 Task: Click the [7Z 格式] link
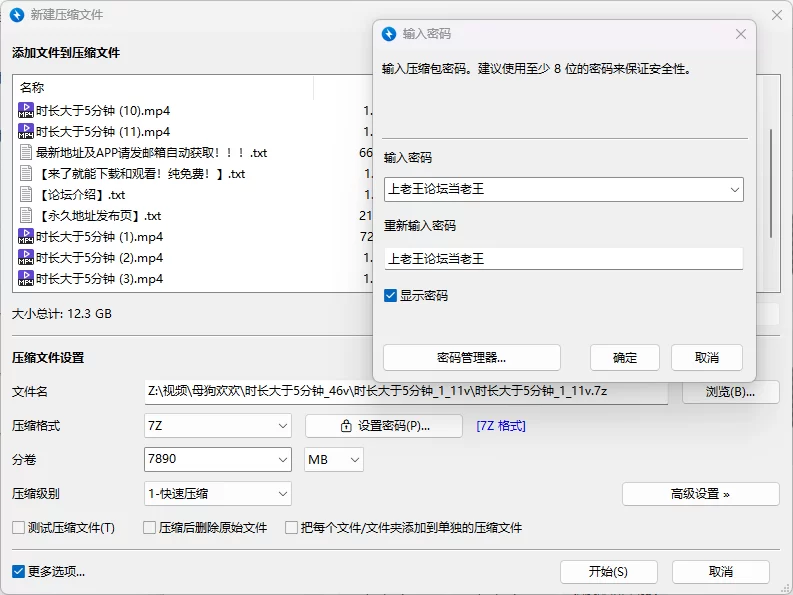coord(501,426)
